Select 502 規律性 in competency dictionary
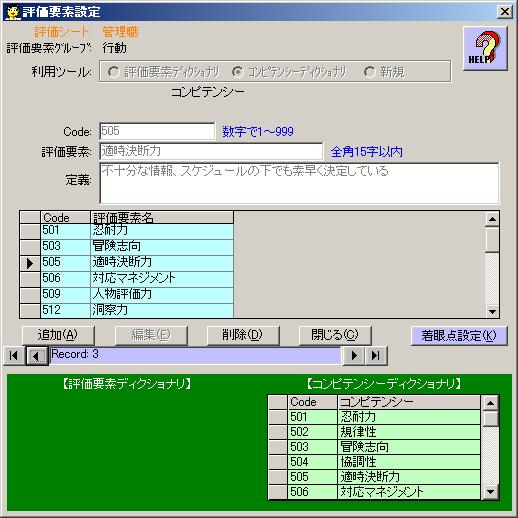This screenshot has width=518, height=518. [384, 432]
